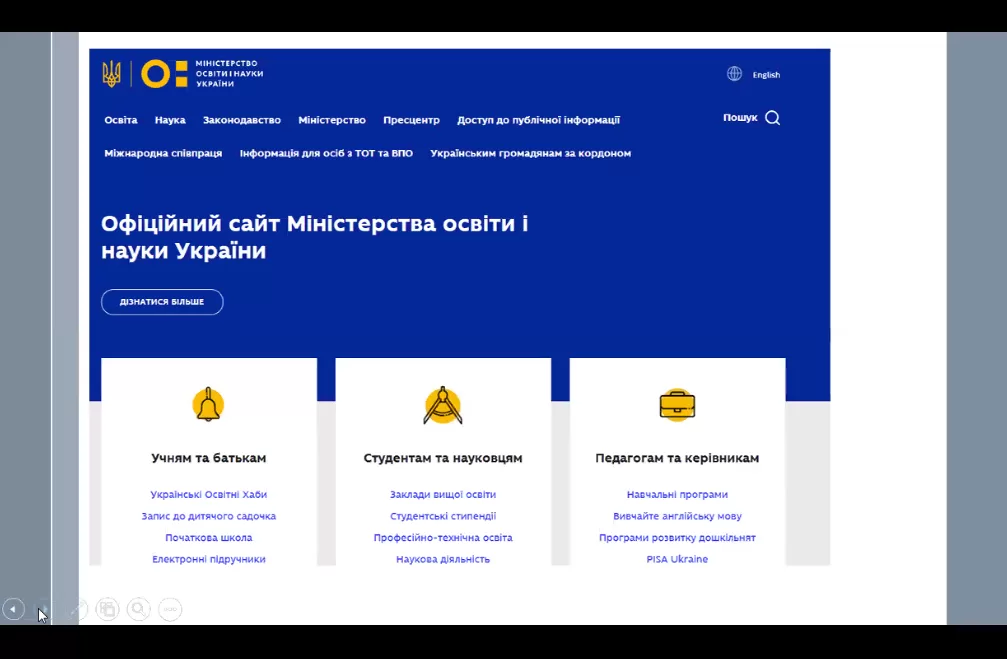Open Міжнародна співпраця navigation item
This screenshot has width=1007, height=659.
tap(163, 154)
